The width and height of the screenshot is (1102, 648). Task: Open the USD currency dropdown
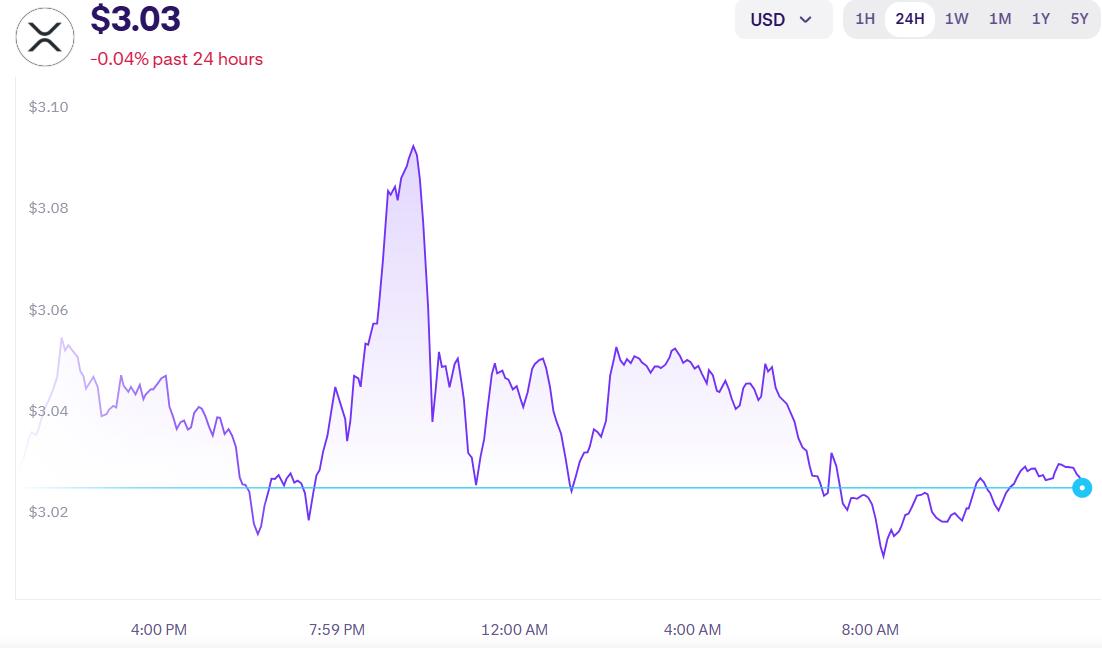coord(782,19)
